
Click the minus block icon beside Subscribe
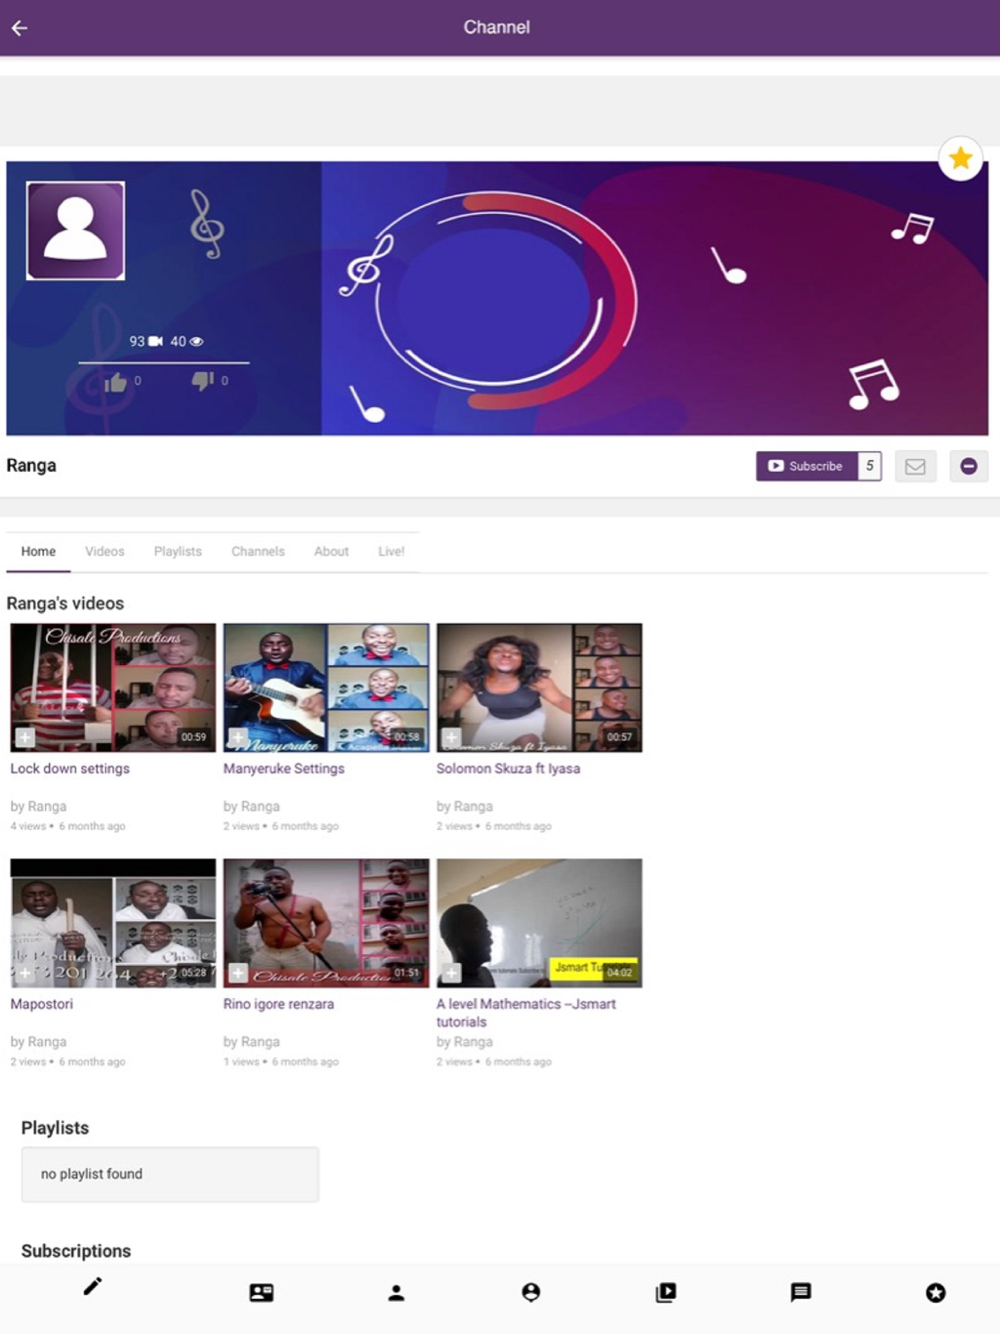(x=968, y=466)
